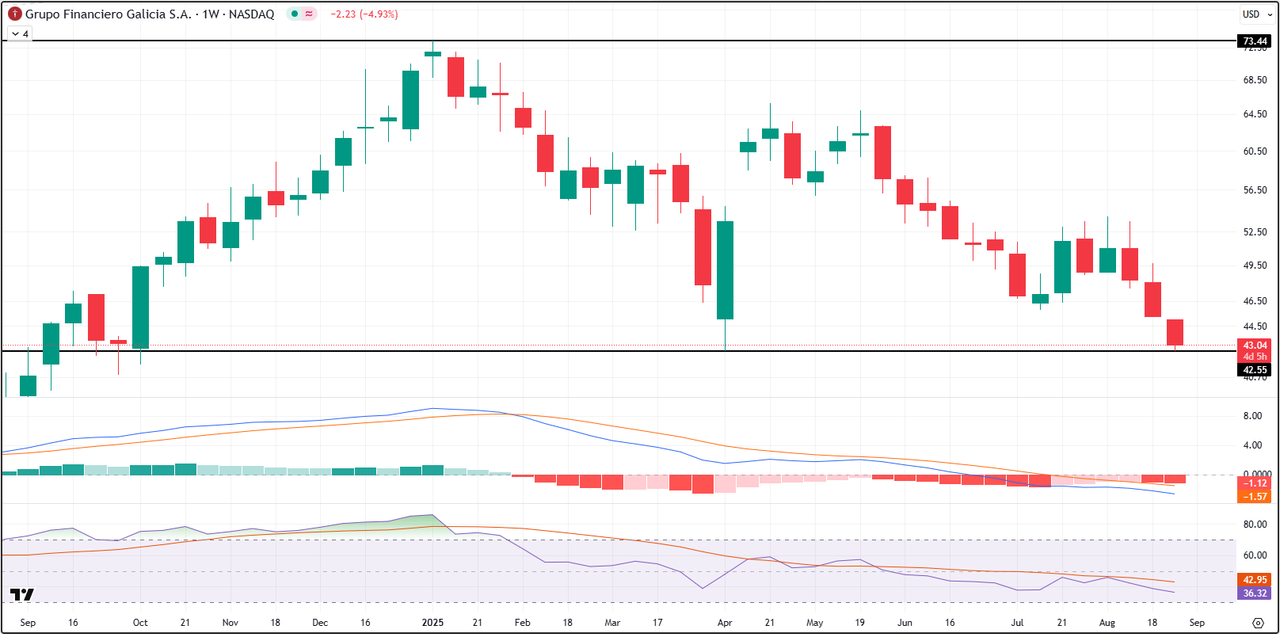Click the Jun label on the time axis
The width and height of the screenshot is (1280, 634).
coord(904,622)
